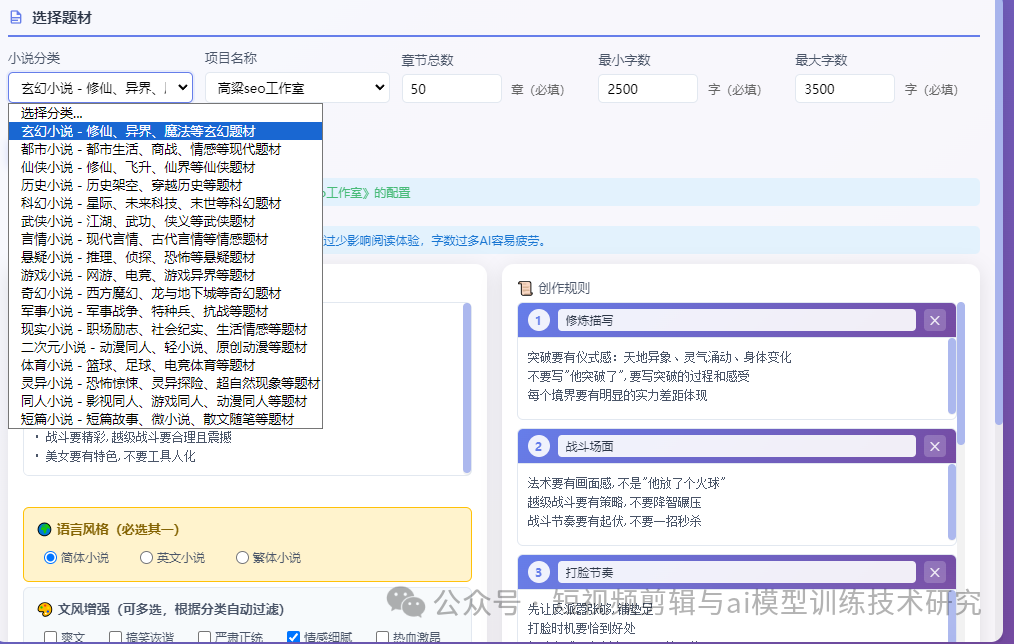This screenshot has width=1014, height=644.
Task: Dismiss the 战斗场面 rule card
Action: click(x=934, y=446)
